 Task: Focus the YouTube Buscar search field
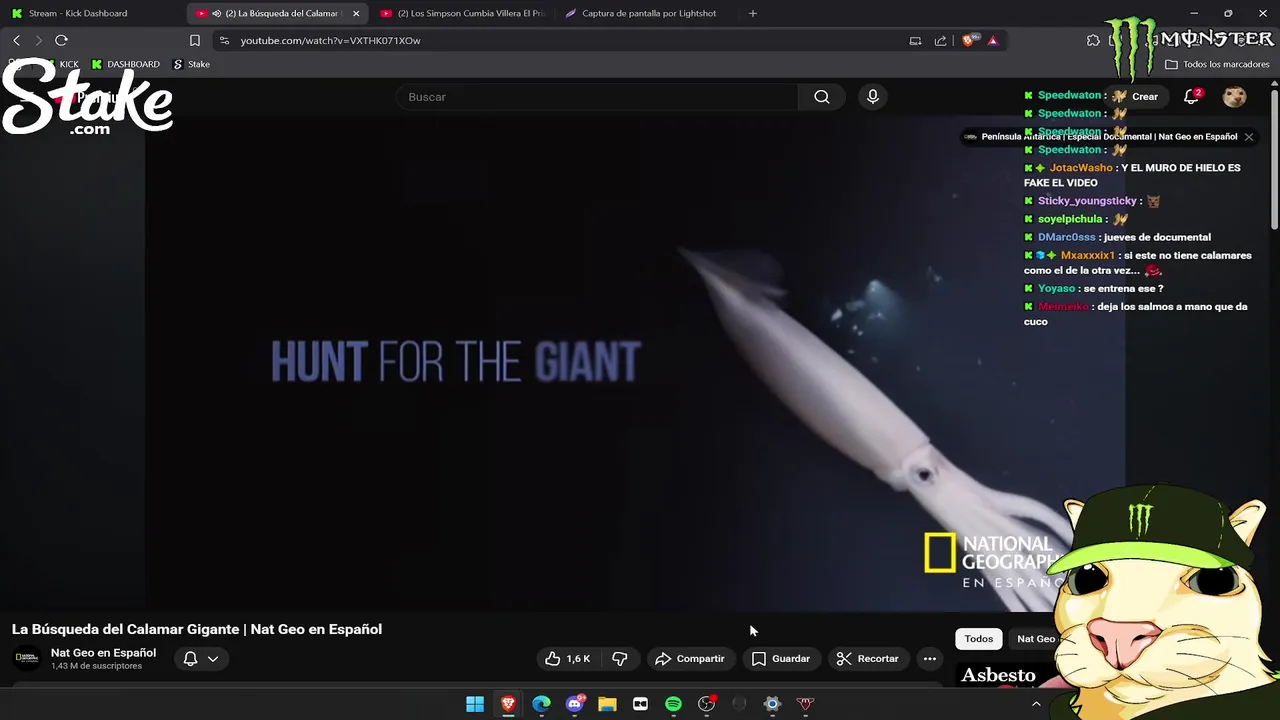[597, 97]
